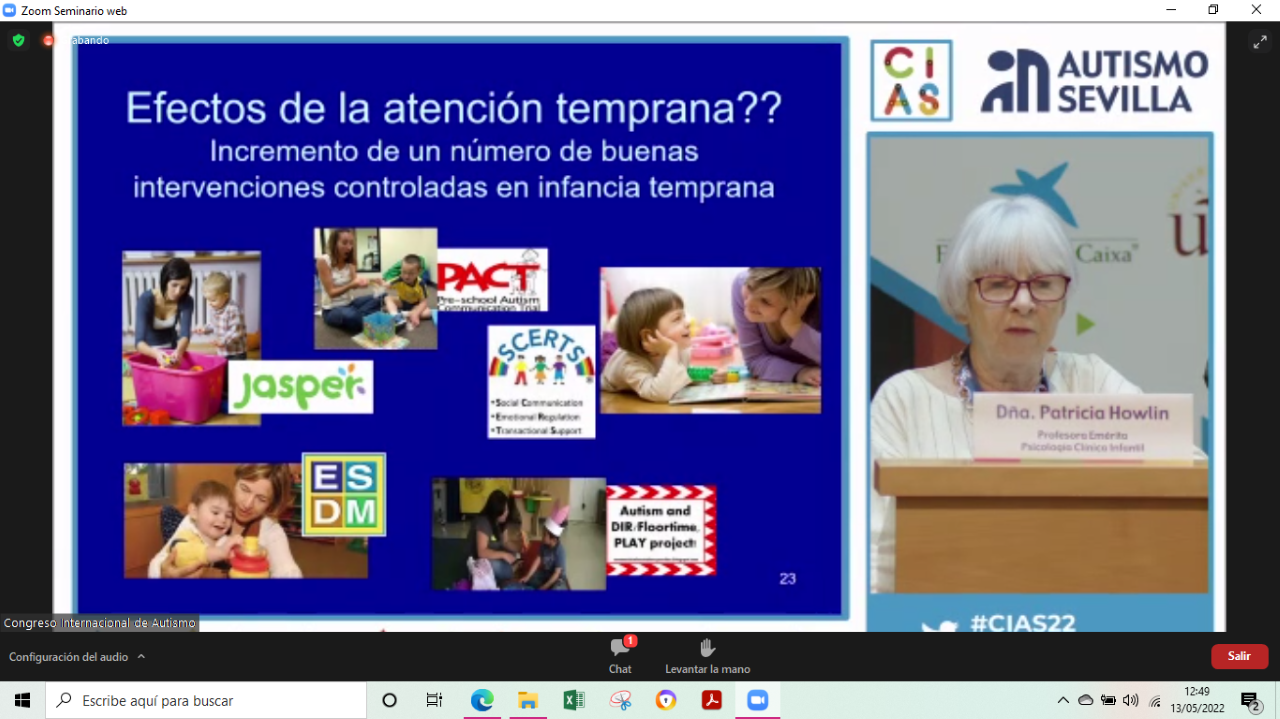This screenshot has width=1280, height=719.
Task: Click photo of woman and child with pink basket
Action: pos(191,338)
